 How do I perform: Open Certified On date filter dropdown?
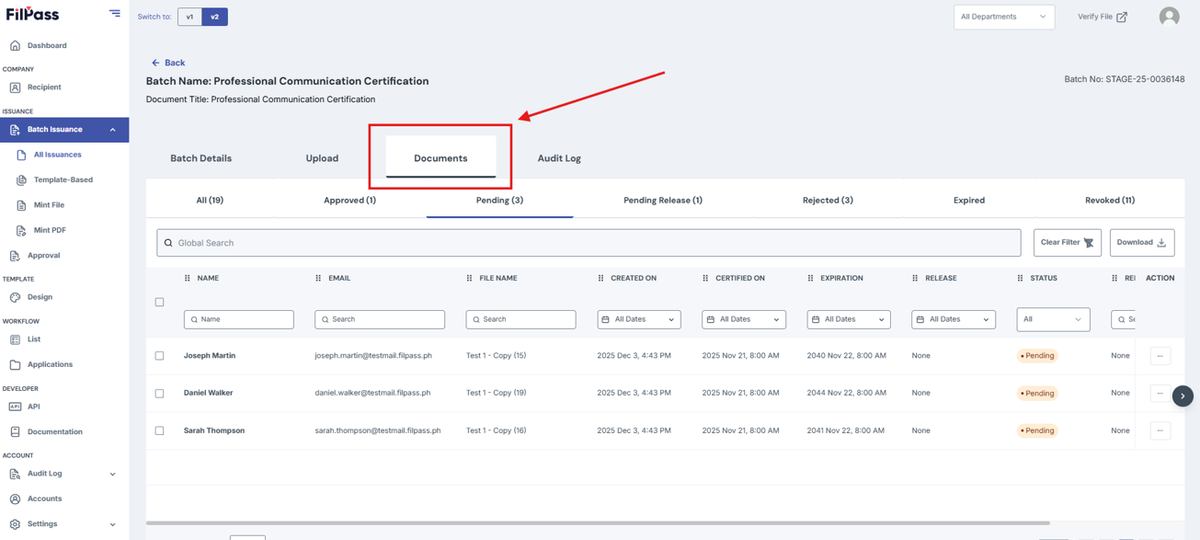tap(744, 319)
